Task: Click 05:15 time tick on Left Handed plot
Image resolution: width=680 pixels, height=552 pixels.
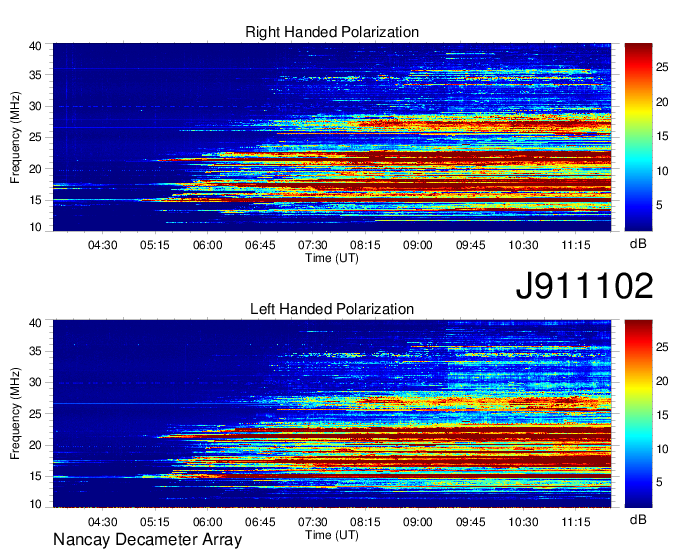Action: (154, 522)
